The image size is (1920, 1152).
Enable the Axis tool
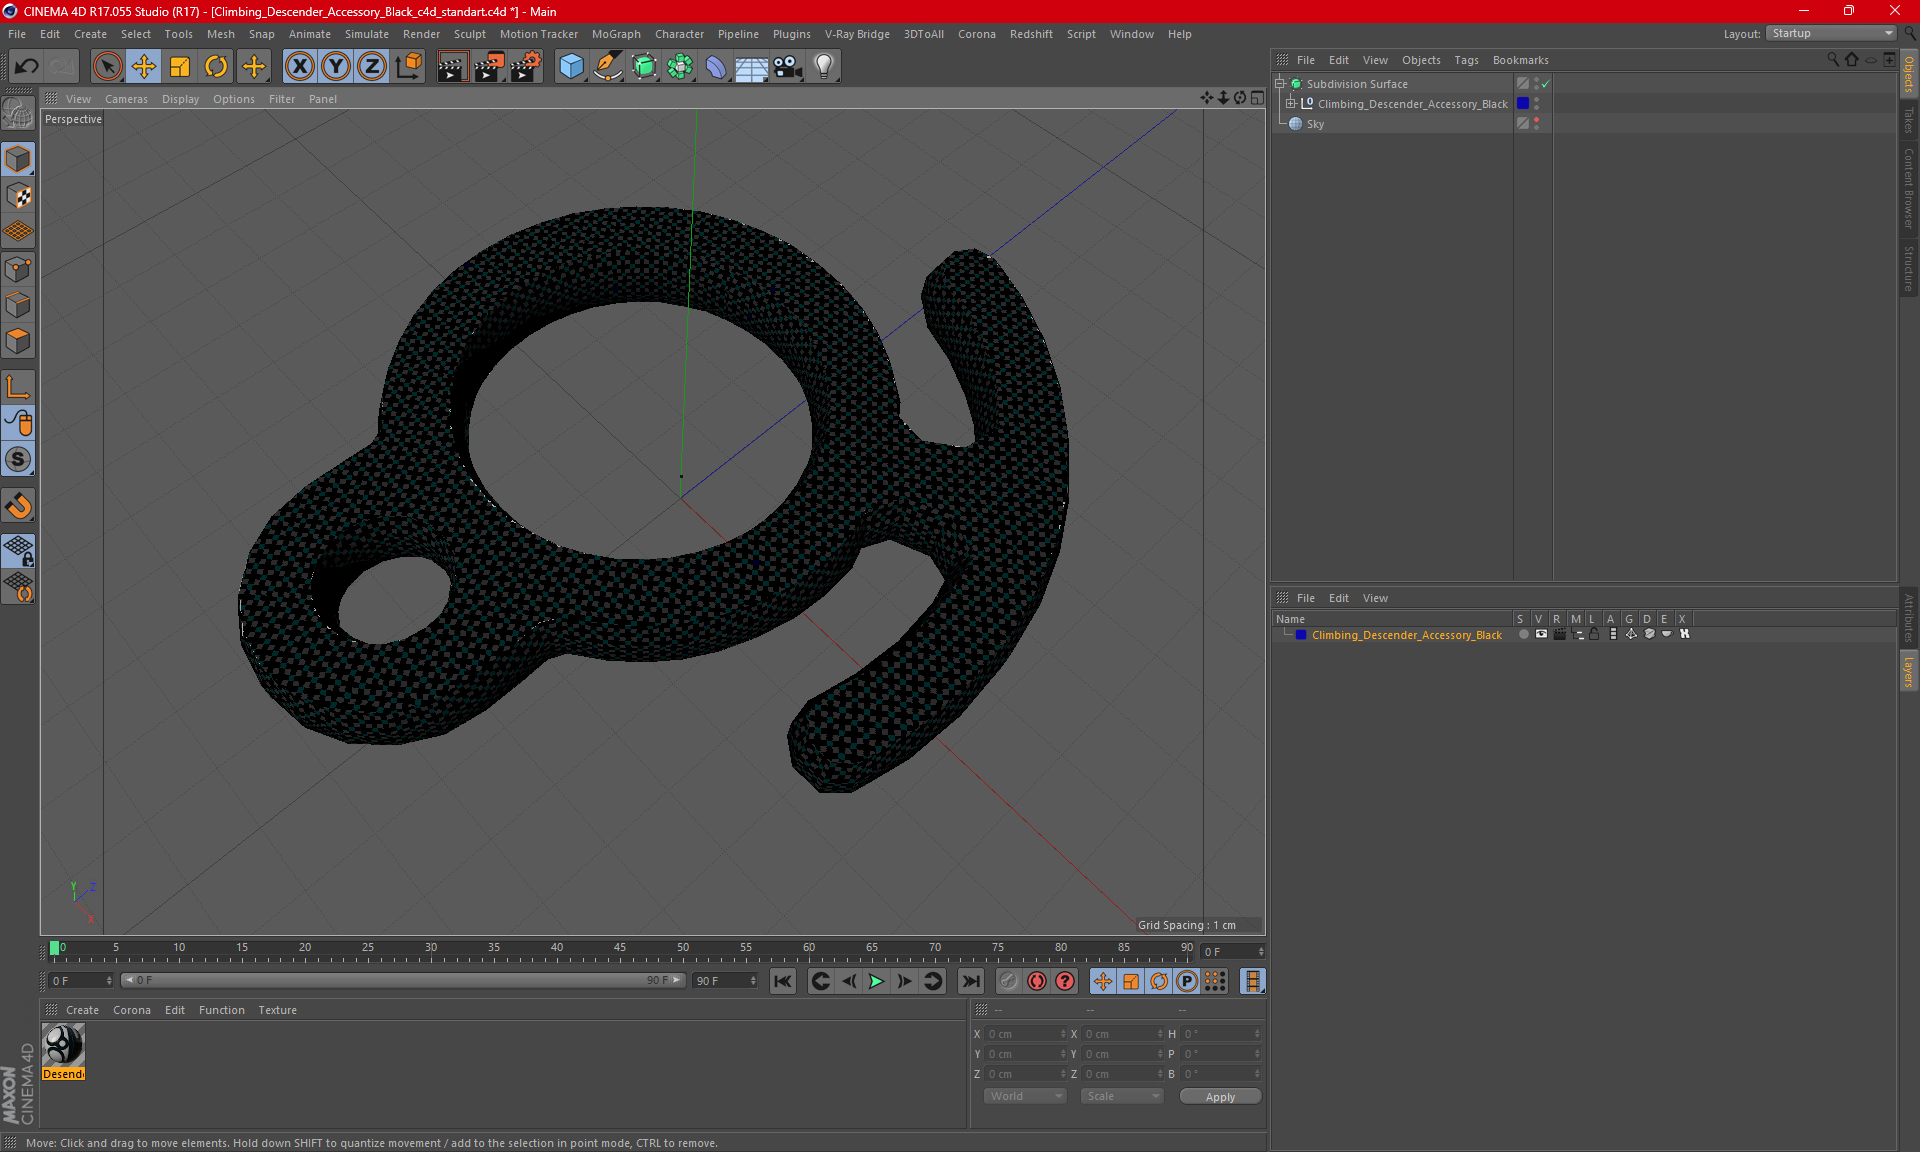coord(18,387)
